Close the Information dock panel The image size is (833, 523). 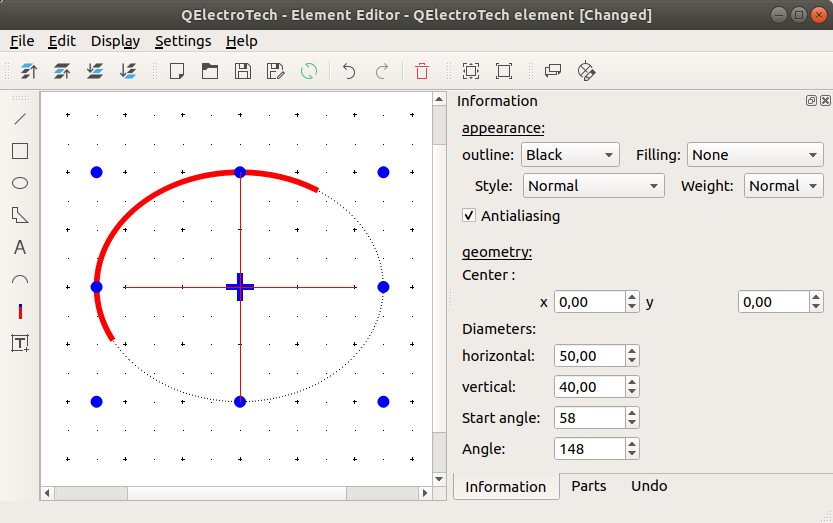(825, 100)
